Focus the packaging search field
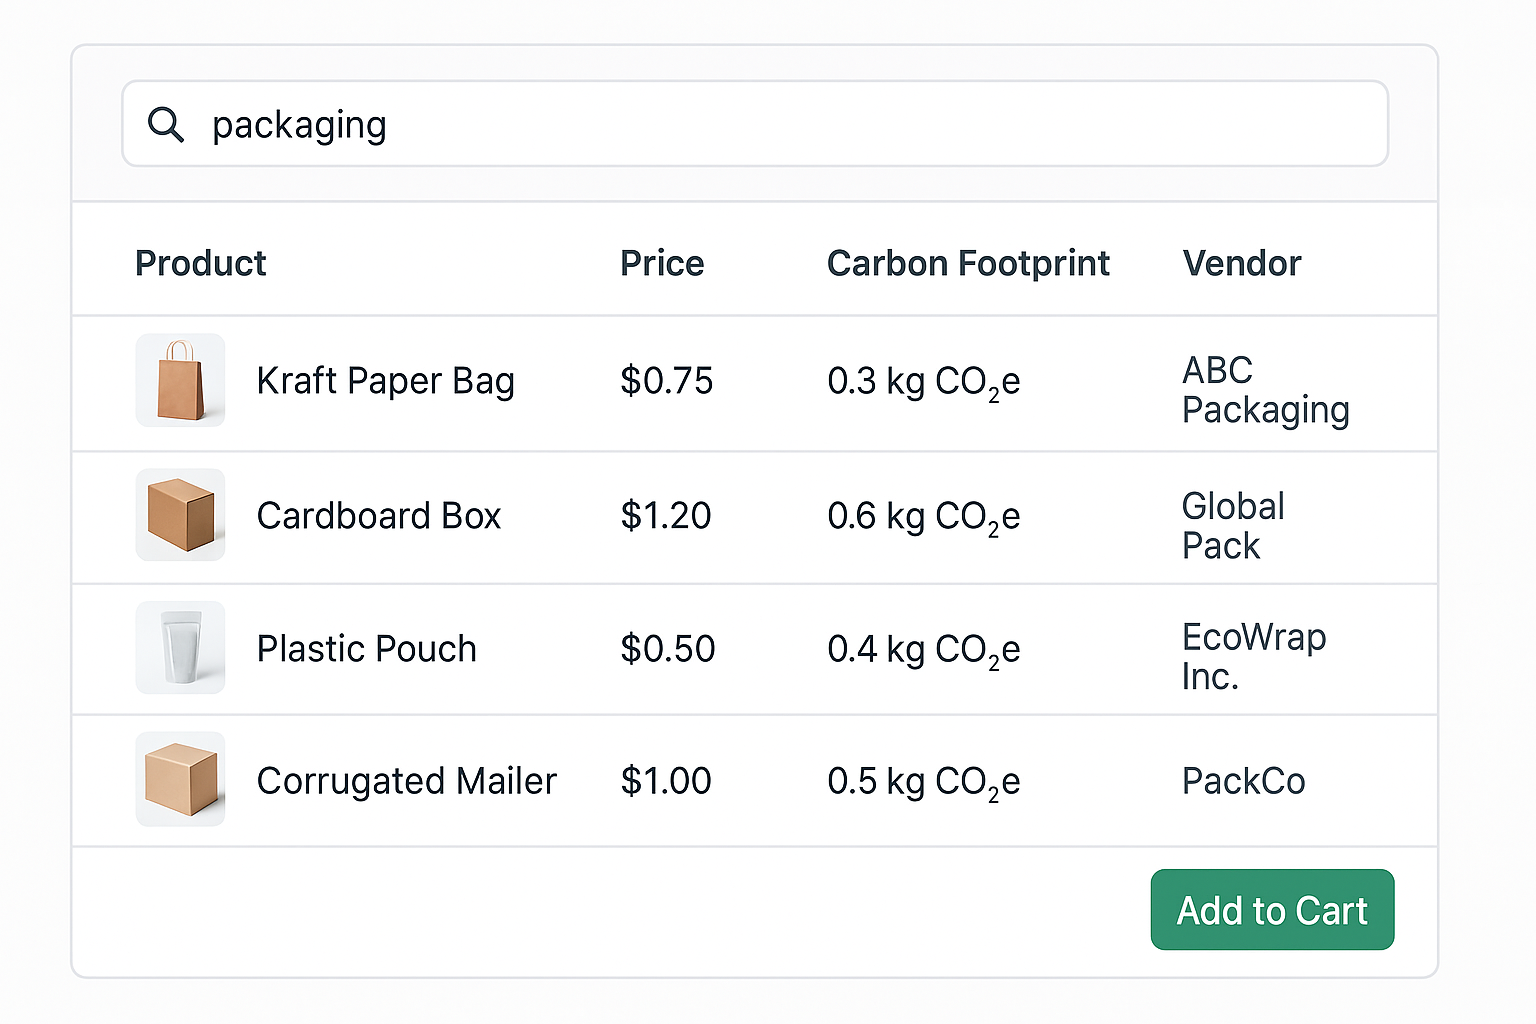1536x1024 pixels. point(755,124)
